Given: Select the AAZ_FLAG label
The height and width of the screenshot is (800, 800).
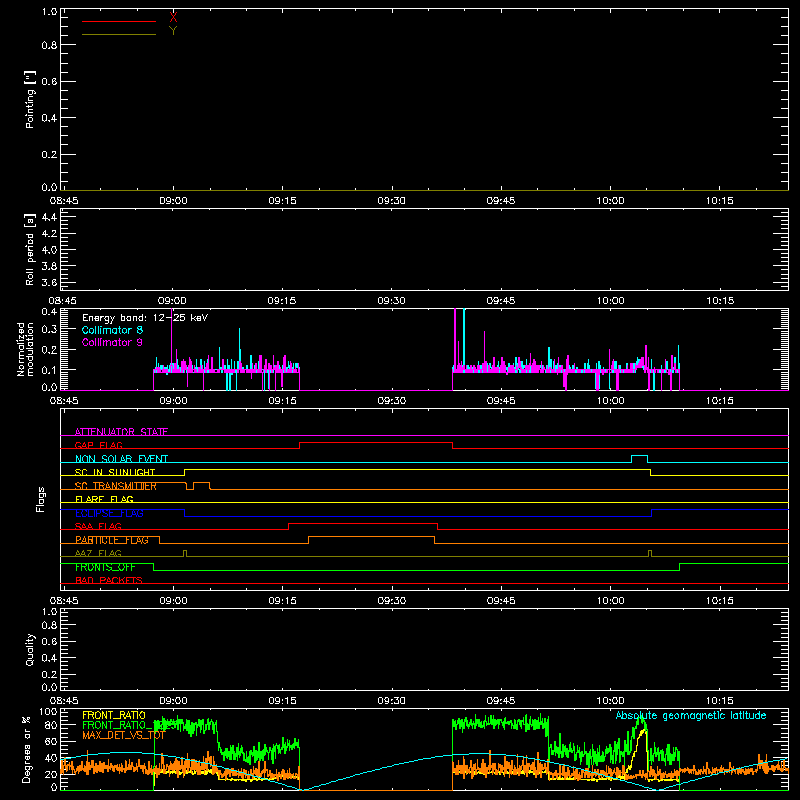Looking at the screenshot, I should click(x=98, y=553).
